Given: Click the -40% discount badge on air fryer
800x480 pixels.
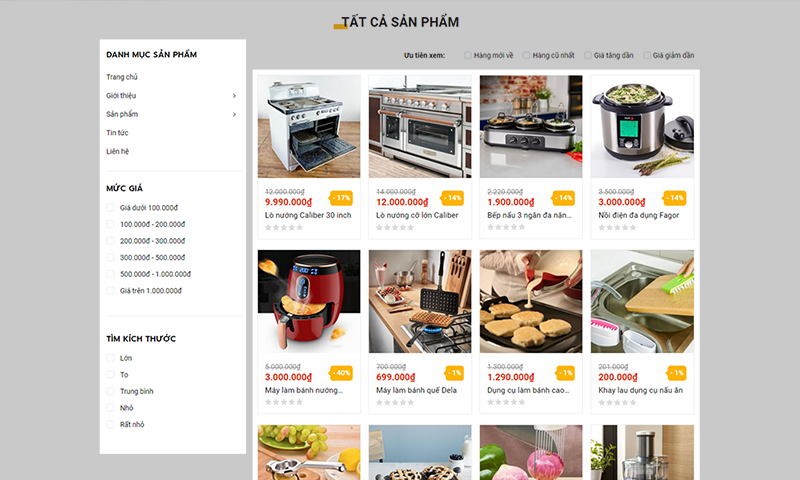Looking at the screenshot, I should (x=341, y=373).
